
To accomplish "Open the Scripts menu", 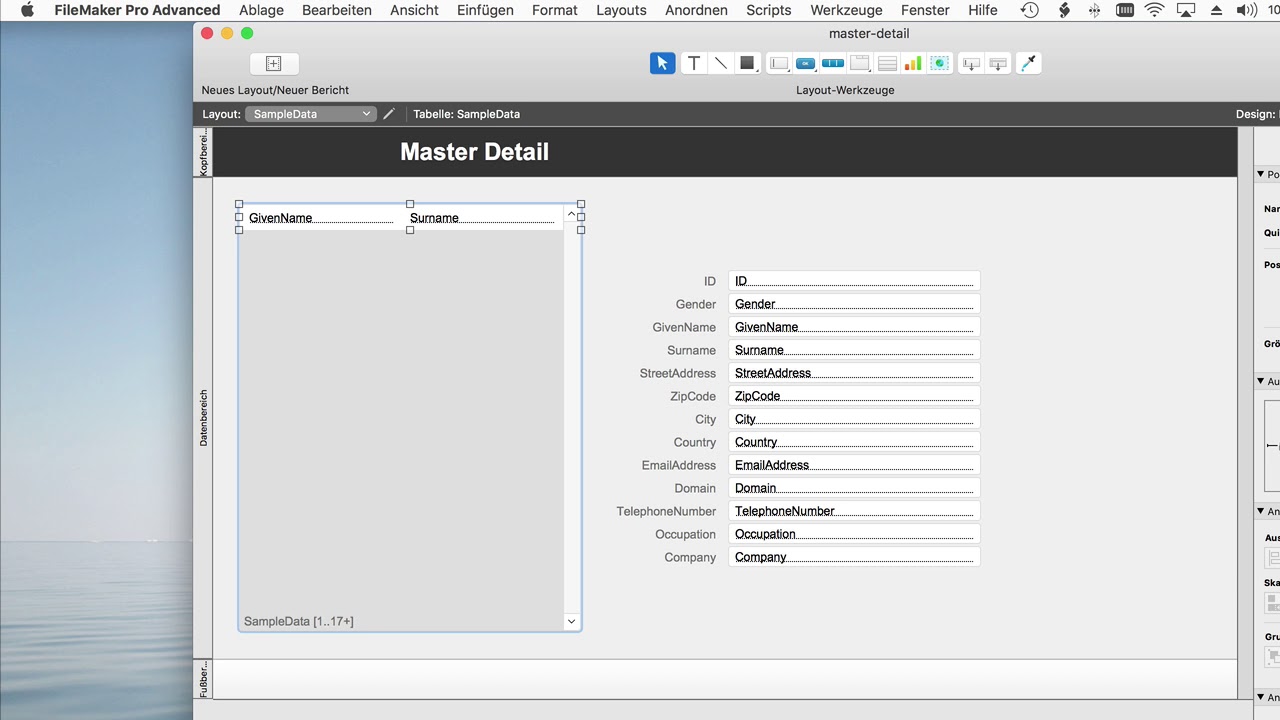I will (x=769, y=10).
